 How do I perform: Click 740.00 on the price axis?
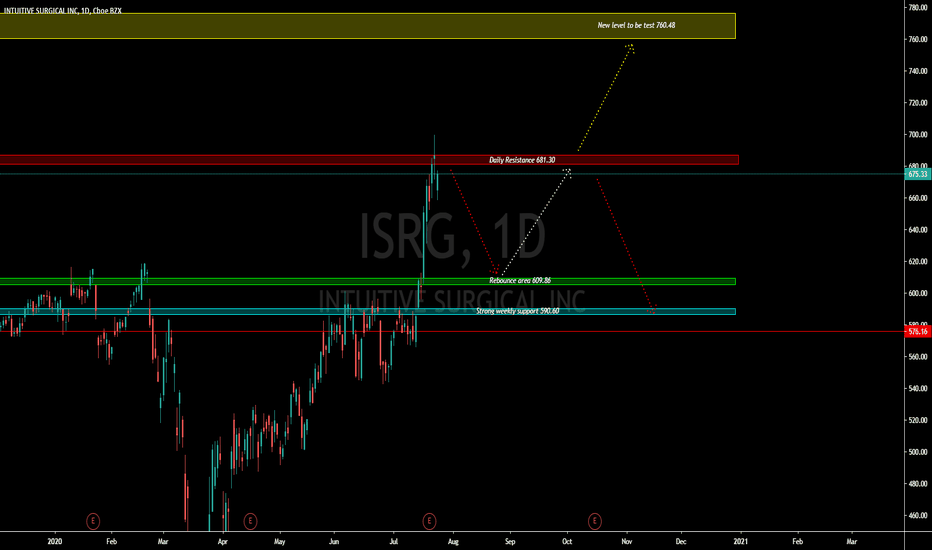(x=918, y=71)
